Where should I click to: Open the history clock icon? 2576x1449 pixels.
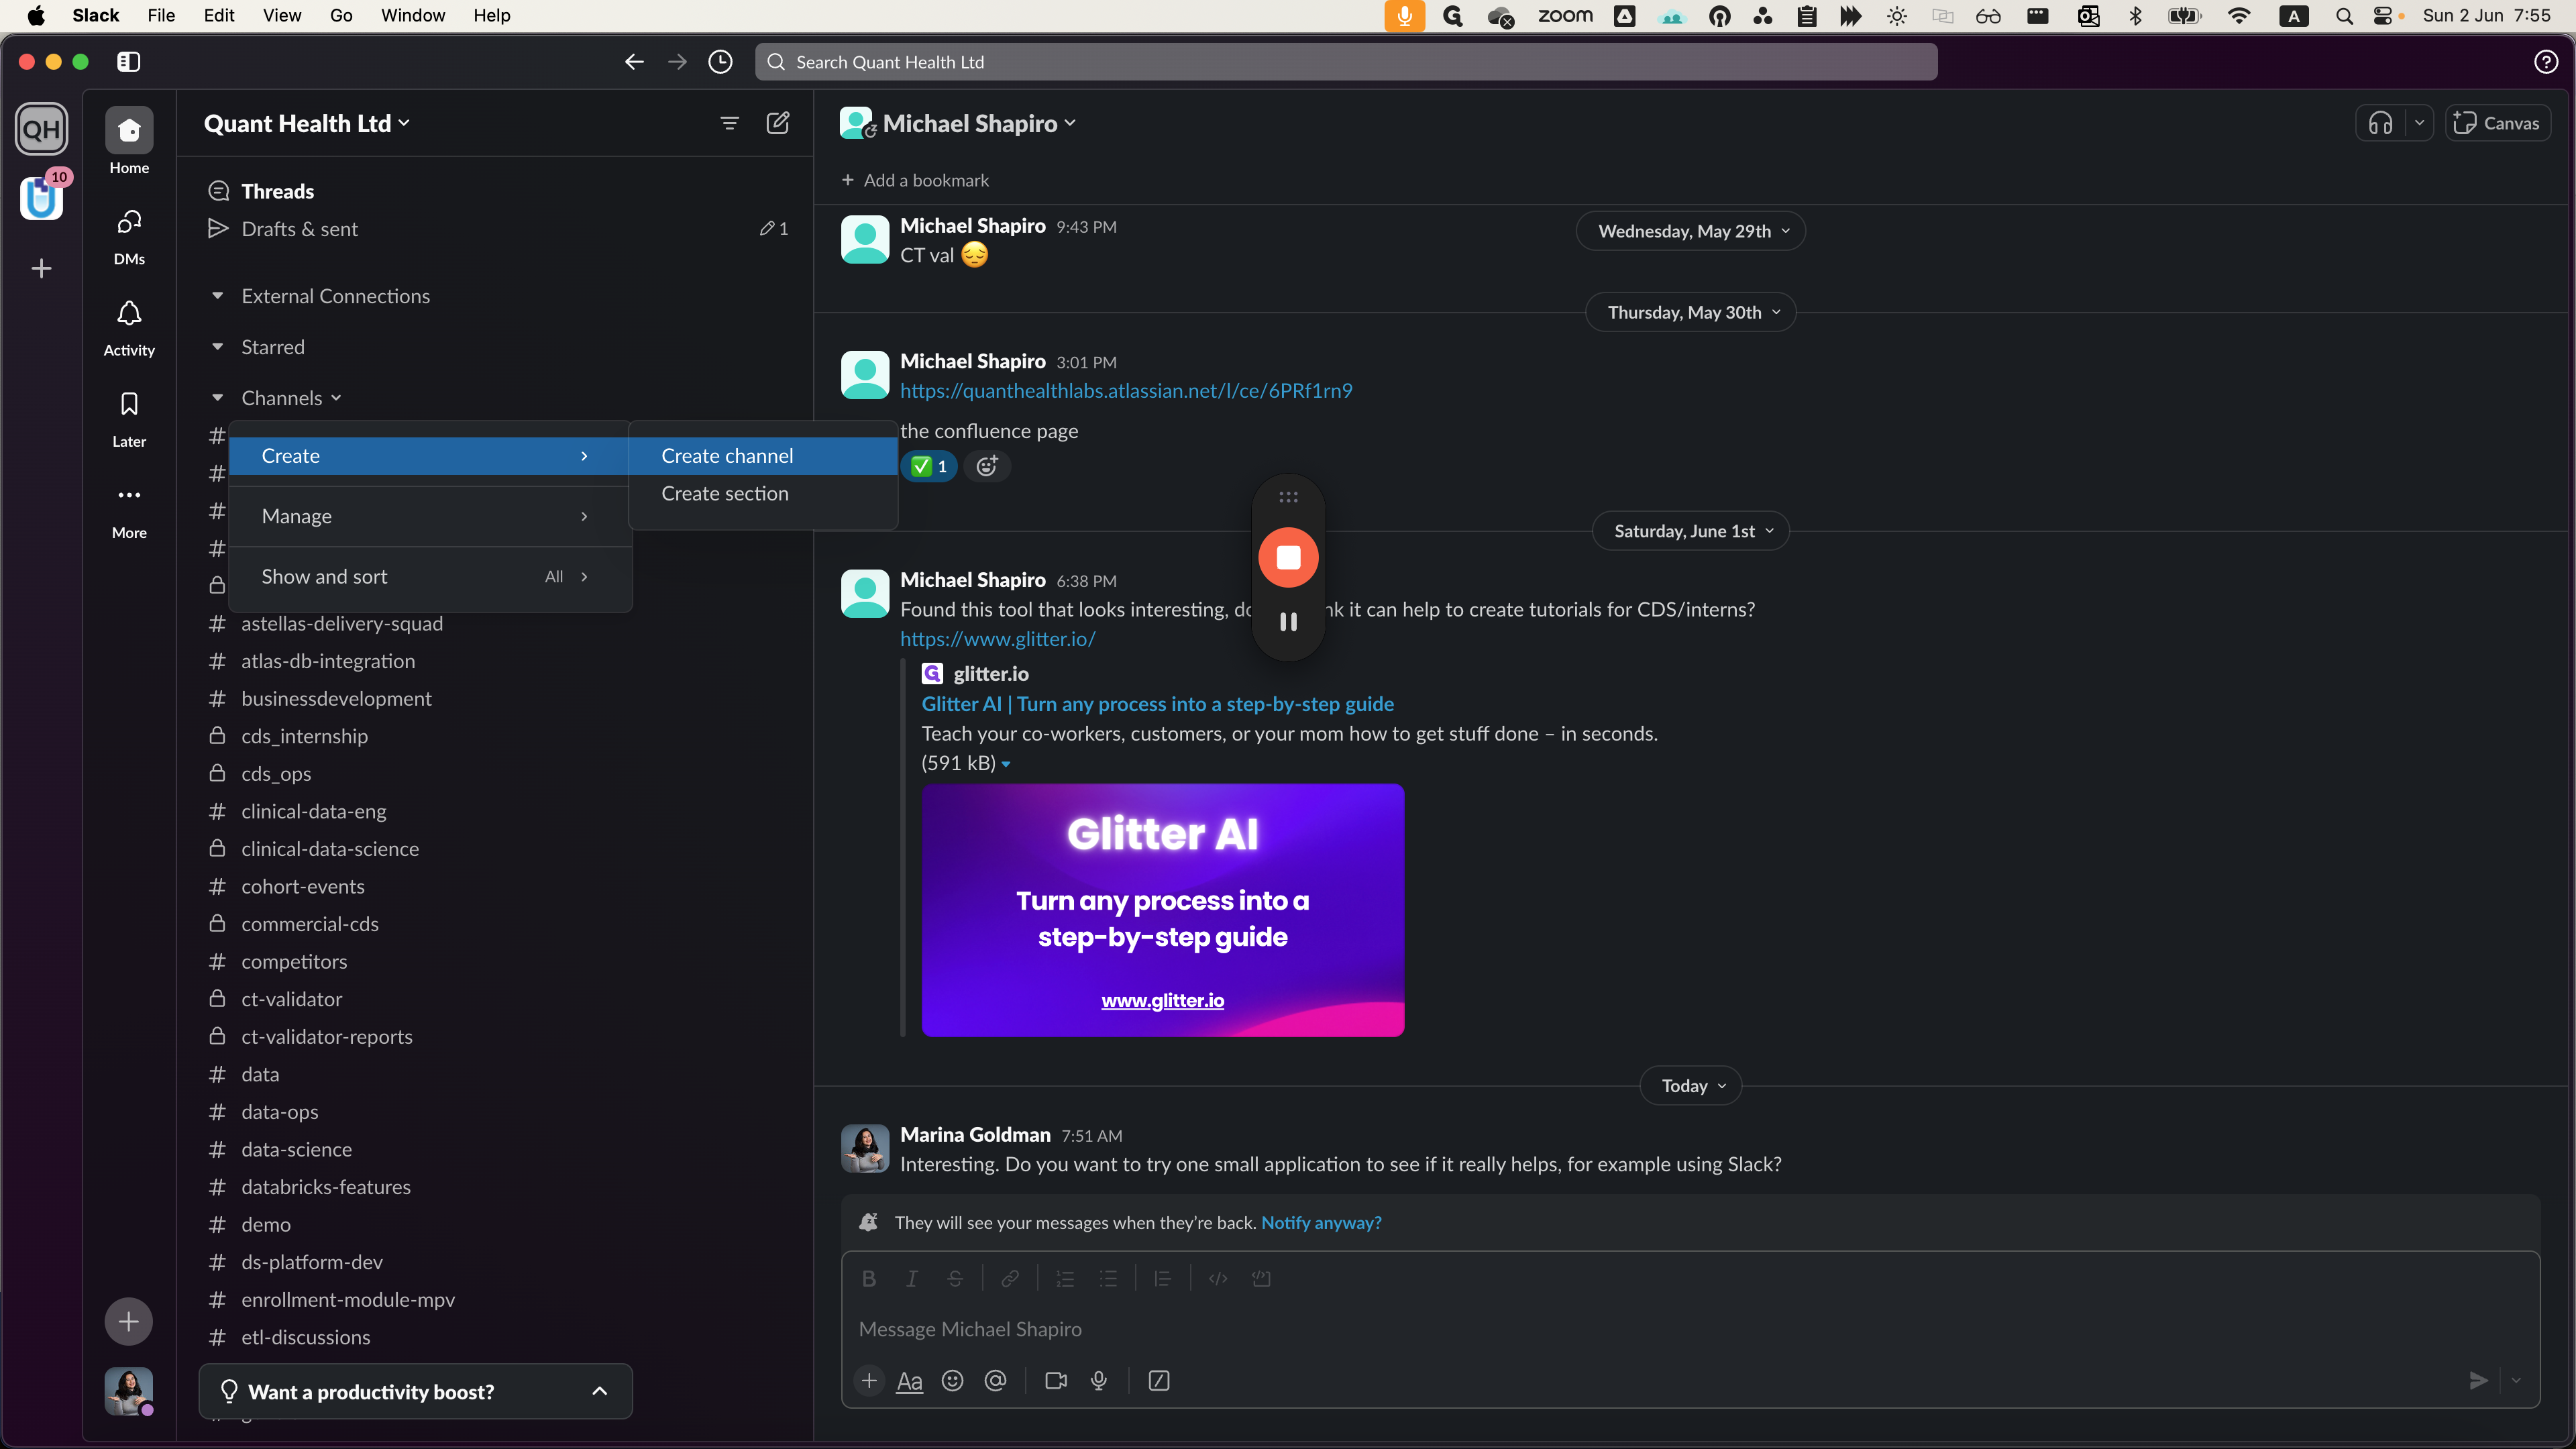(x=720, y=62)
